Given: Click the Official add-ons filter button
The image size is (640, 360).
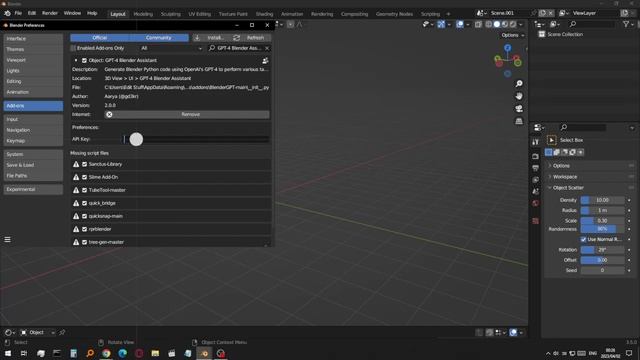Looking at the screenshot, I should click(100, 38).
